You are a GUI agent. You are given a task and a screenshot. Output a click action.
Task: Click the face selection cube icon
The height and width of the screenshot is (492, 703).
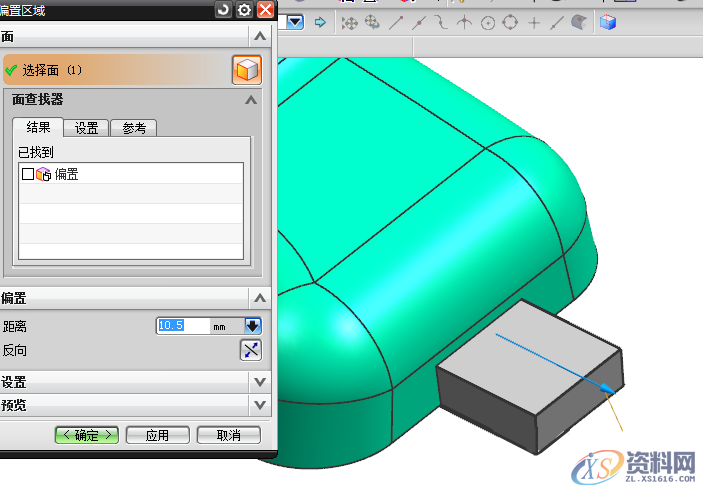coord(246,70)
